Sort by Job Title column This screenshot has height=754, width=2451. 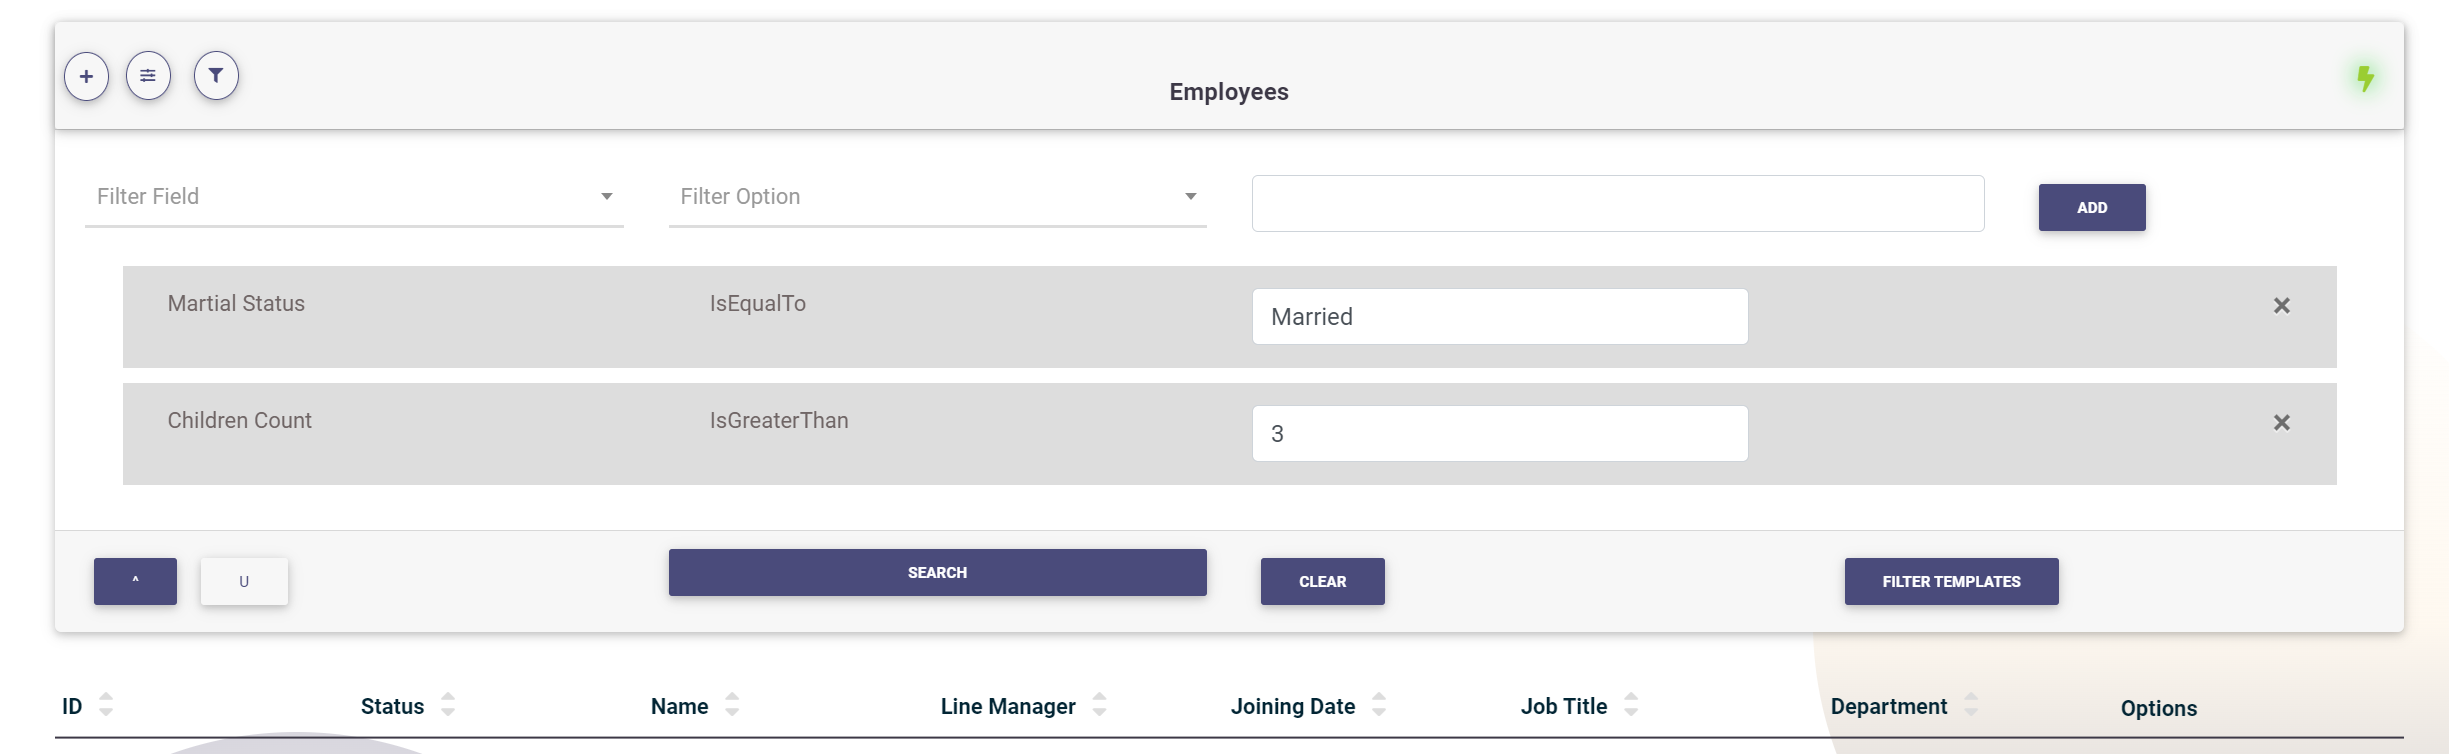click(1631, 705)
